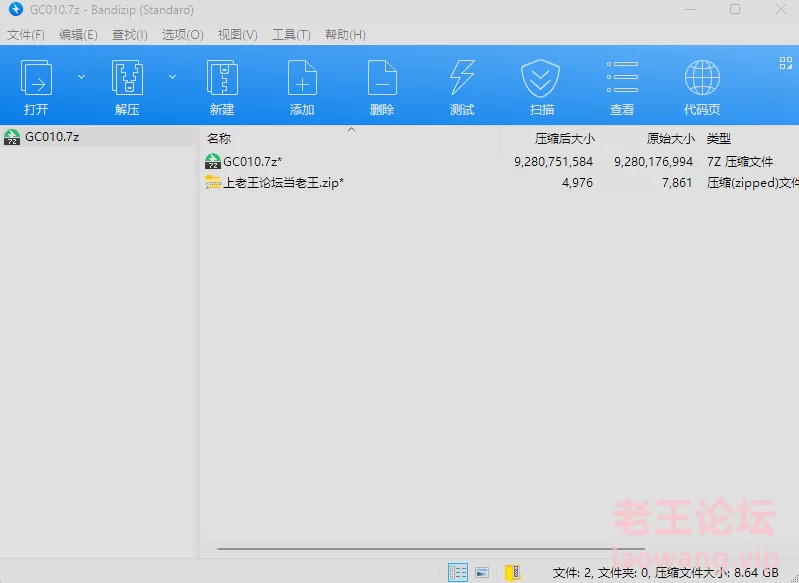Screen dimensions: 799x583
Task: Open the 查找(I) menu
Action: pyautogui.click(x=129, y=35)
